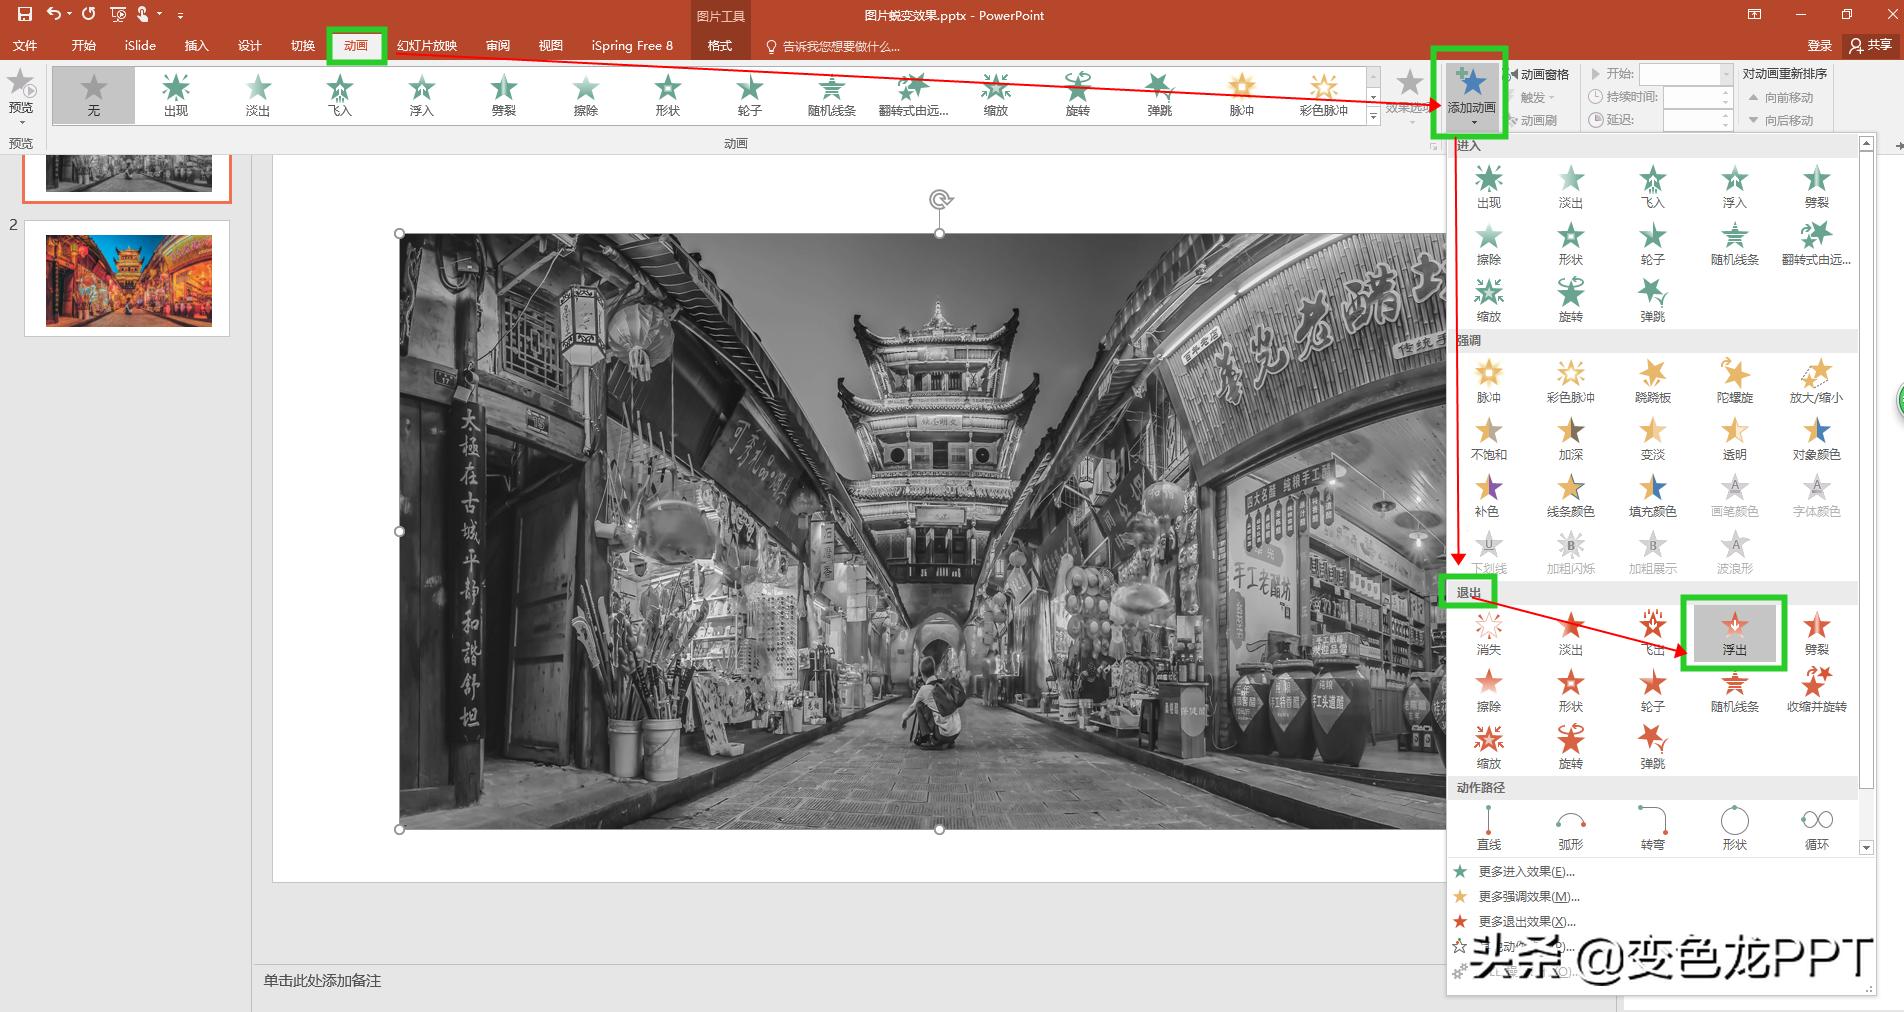Viewport: 1904px width, 1012px height.
Task: Choose the 陀螺旋 emphasis effect
Action: [x=1734, y=381]
